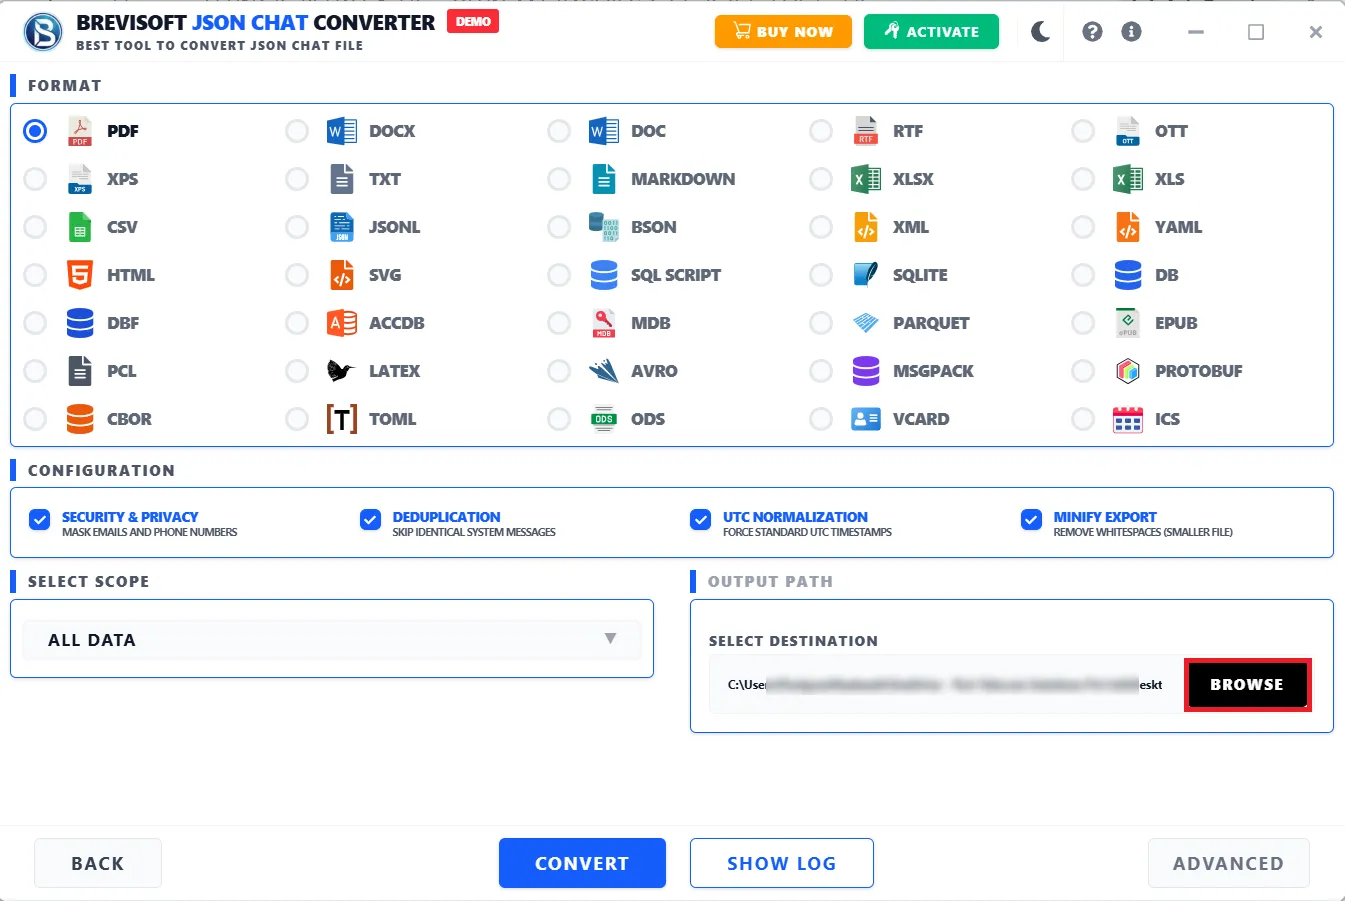Click the DOCX Word document icon

coord(342,131)
